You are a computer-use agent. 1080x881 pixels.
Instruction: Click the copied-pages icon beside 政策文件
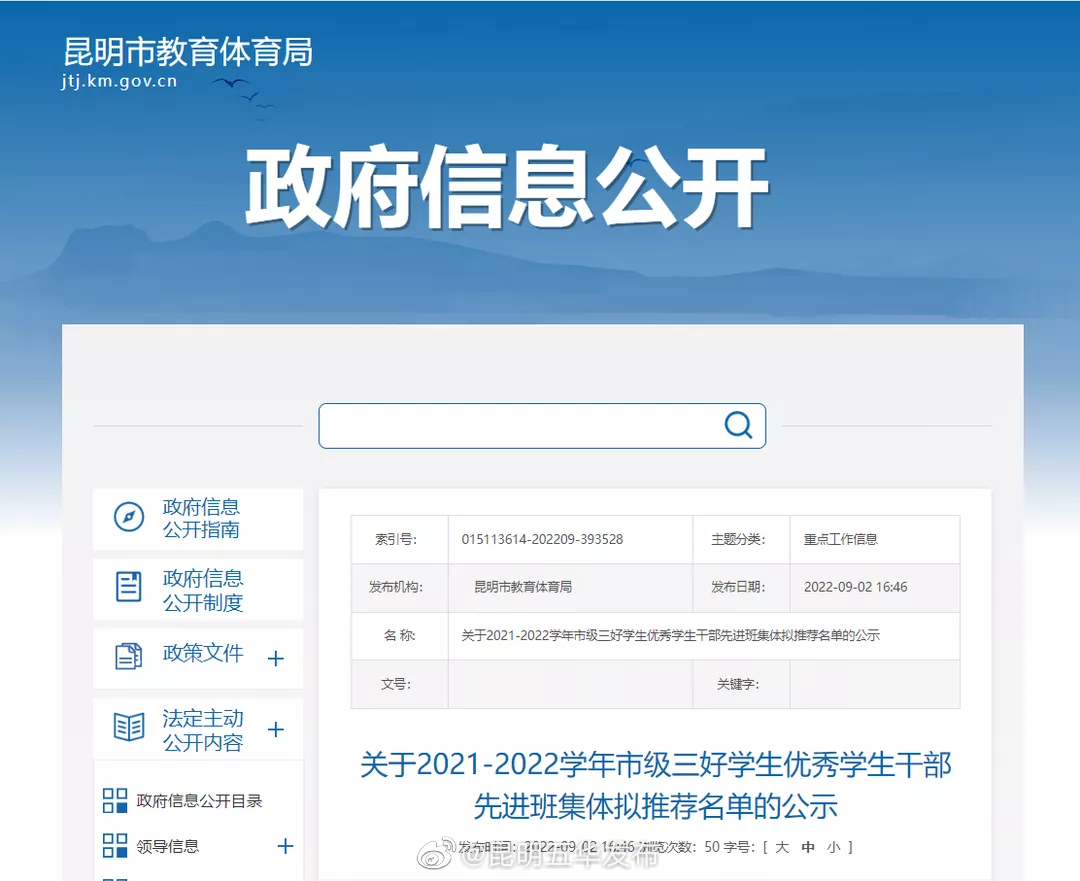click(128, 658)
